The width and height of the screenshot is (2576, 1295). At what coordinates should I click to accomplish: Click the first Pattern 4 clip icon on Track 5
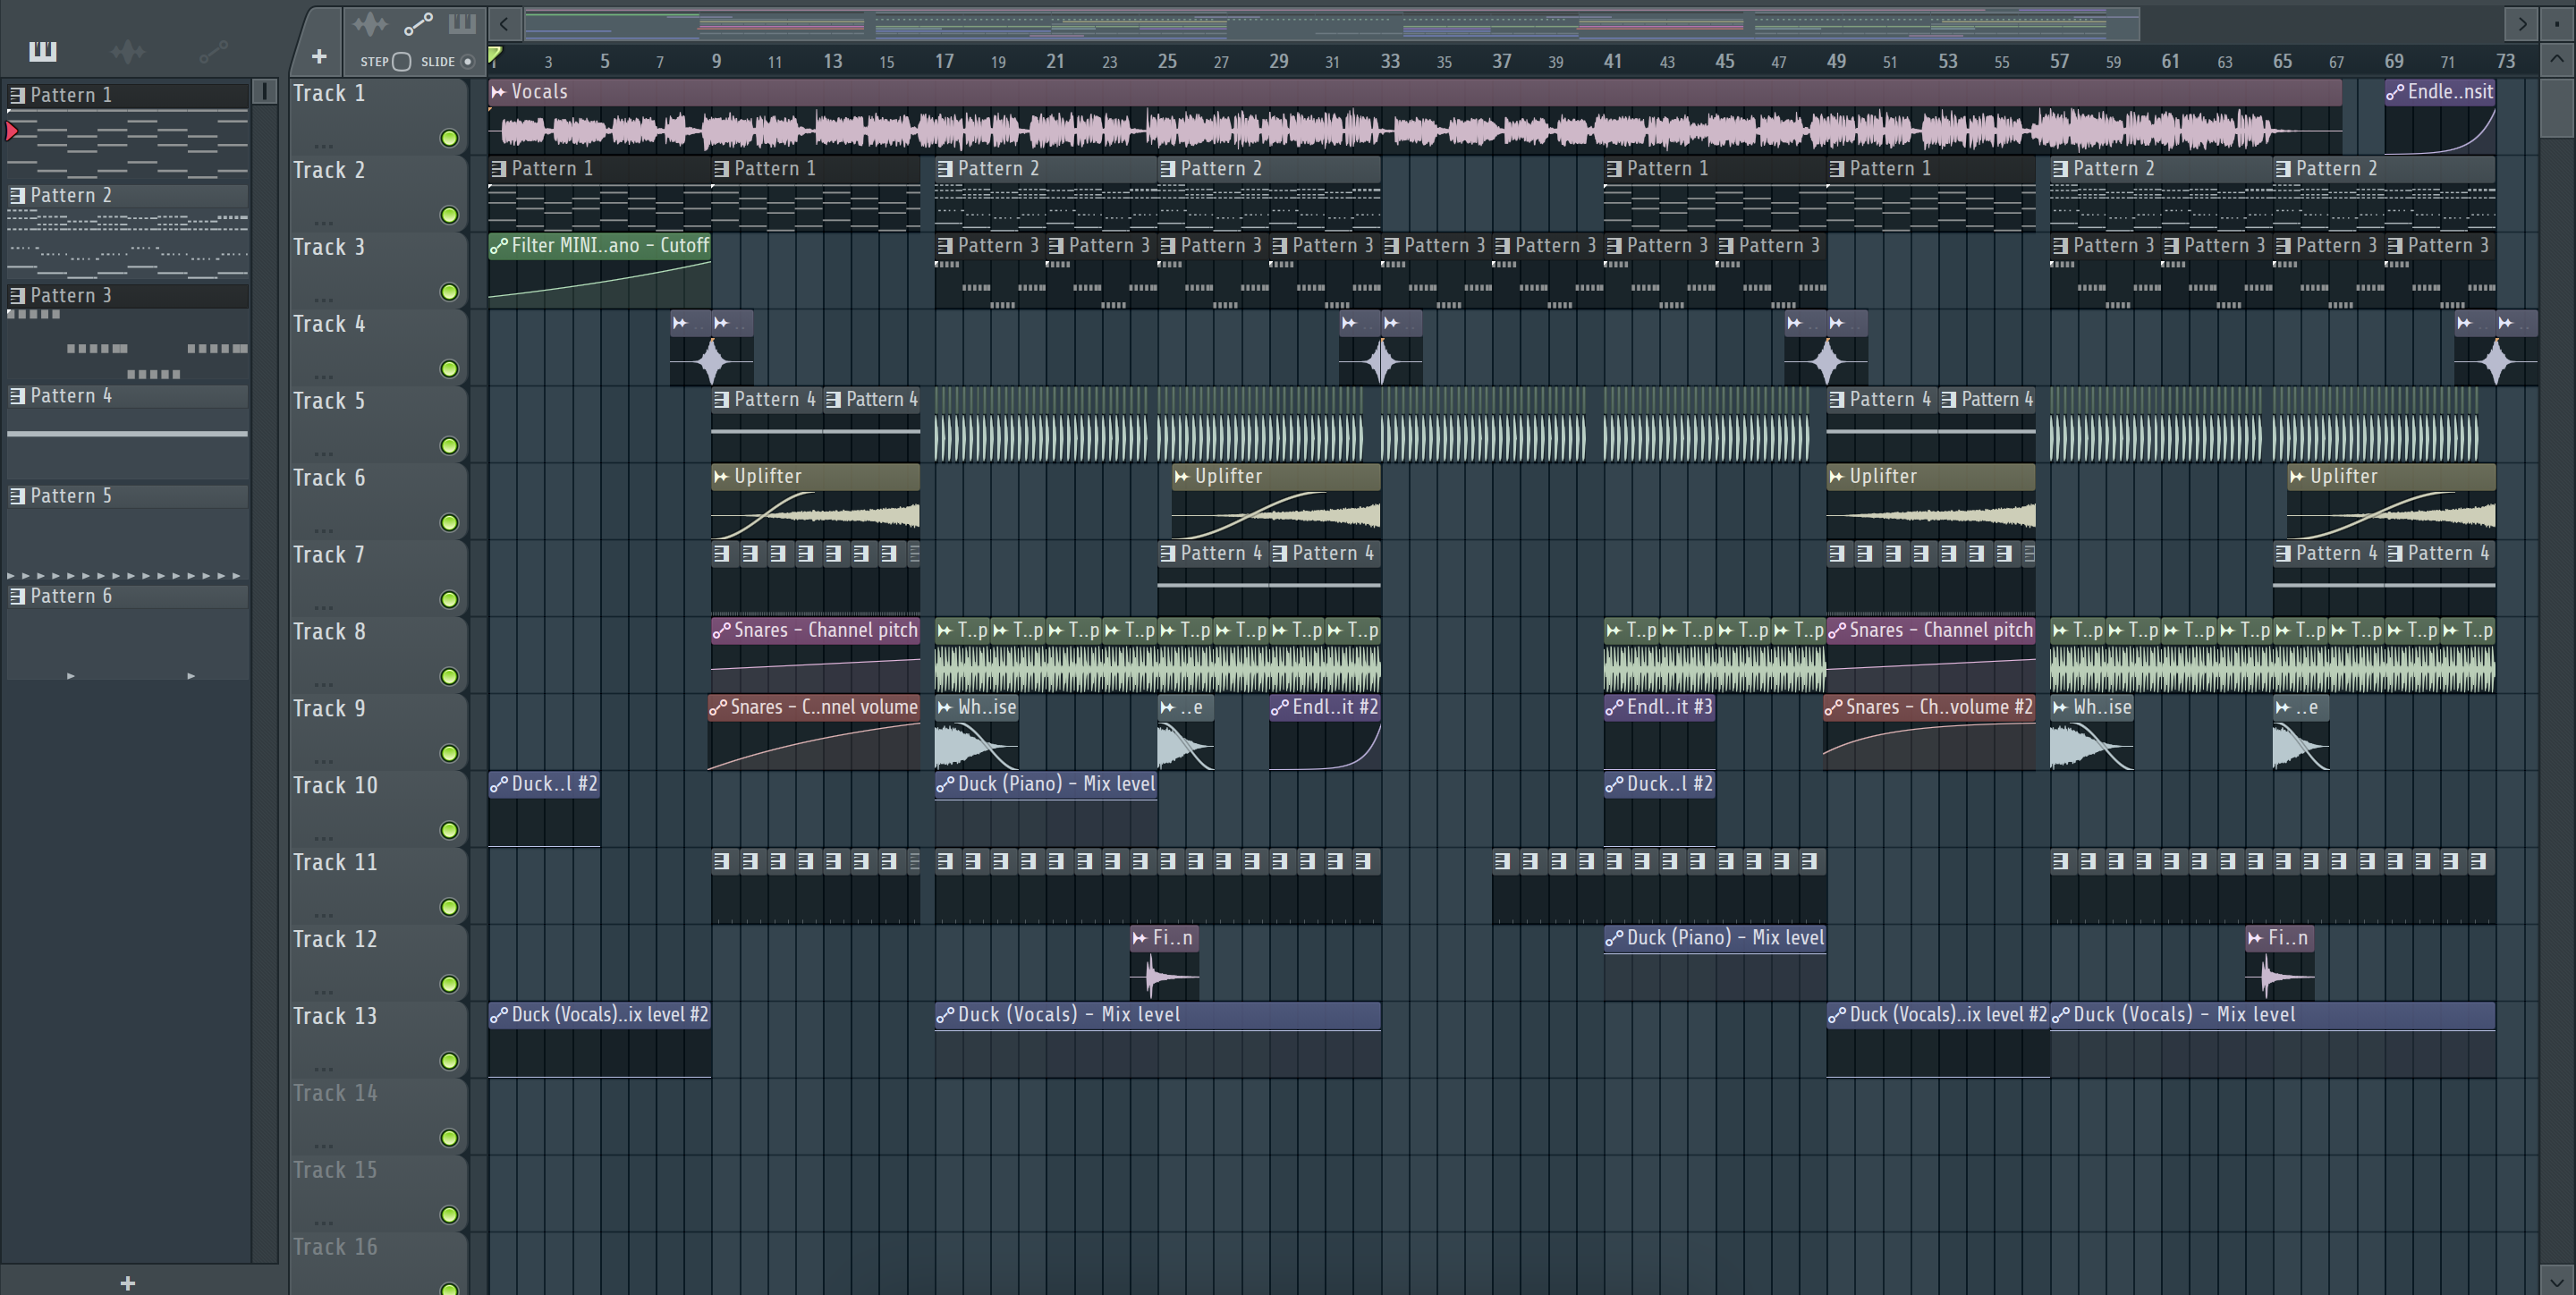click(x=721, y=400)
